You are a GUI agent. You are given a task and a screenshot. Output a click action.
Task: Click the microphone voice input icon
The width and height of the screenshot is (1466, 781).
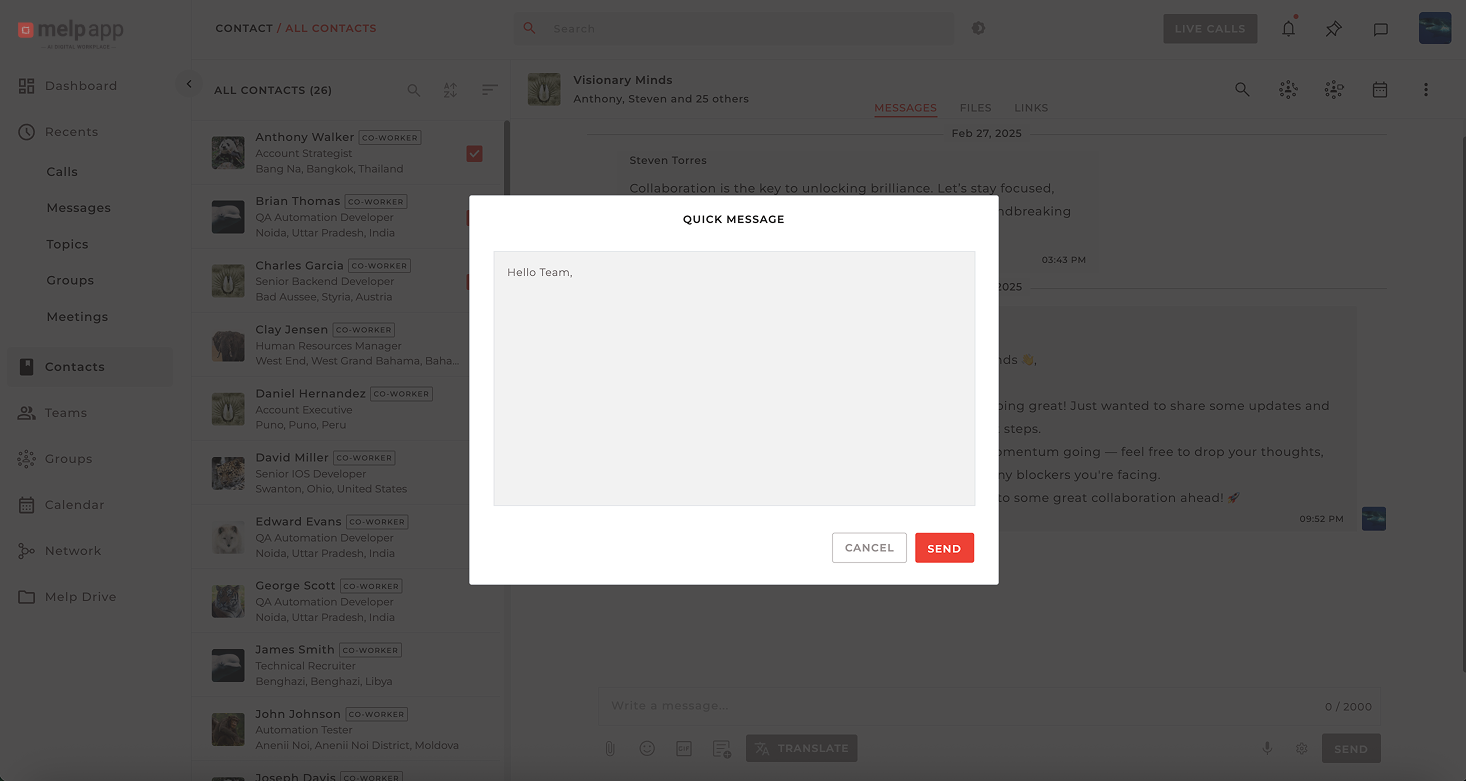tap(1266, 748)
